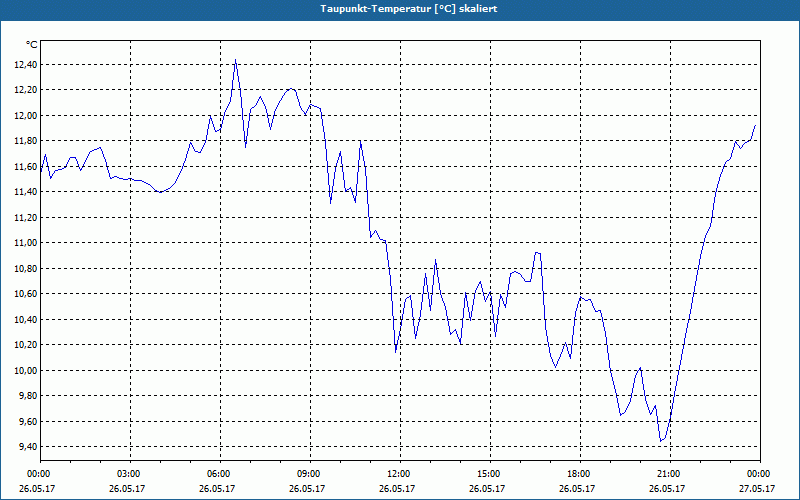Click the '26.05.17' date under 12:00
Viewport: 800px width, 500px height.
[397, 488]
